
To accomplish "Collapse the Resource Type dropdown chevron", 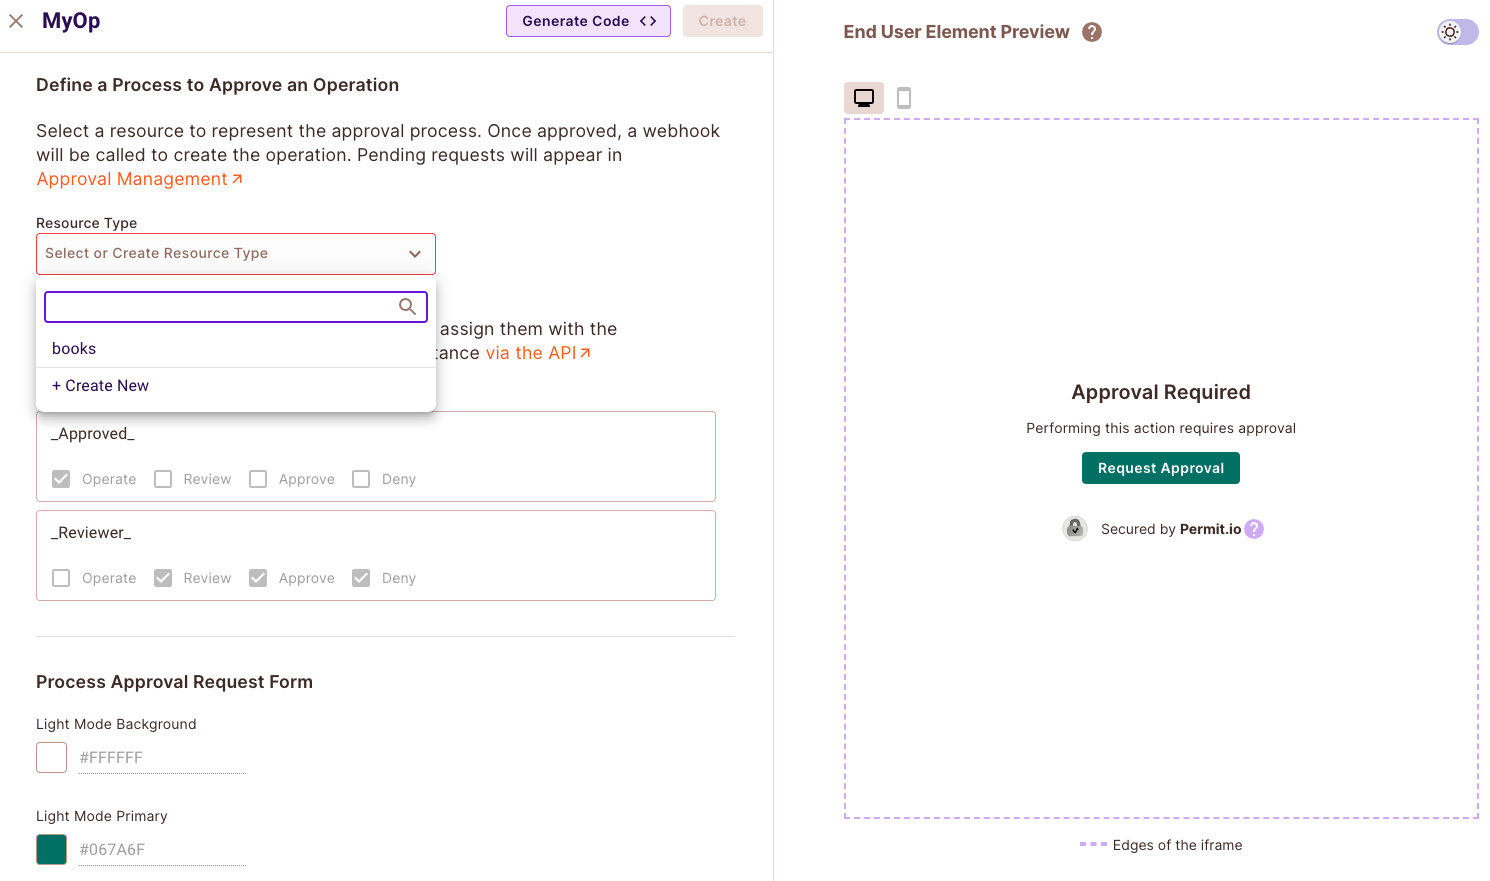I will click(415, 254).
